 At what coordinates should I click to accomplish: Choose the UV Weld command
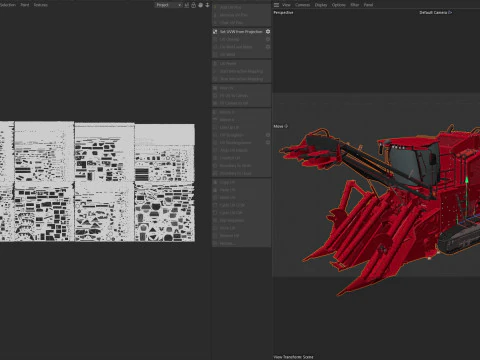pyautogui.click(x=242, y=54)
